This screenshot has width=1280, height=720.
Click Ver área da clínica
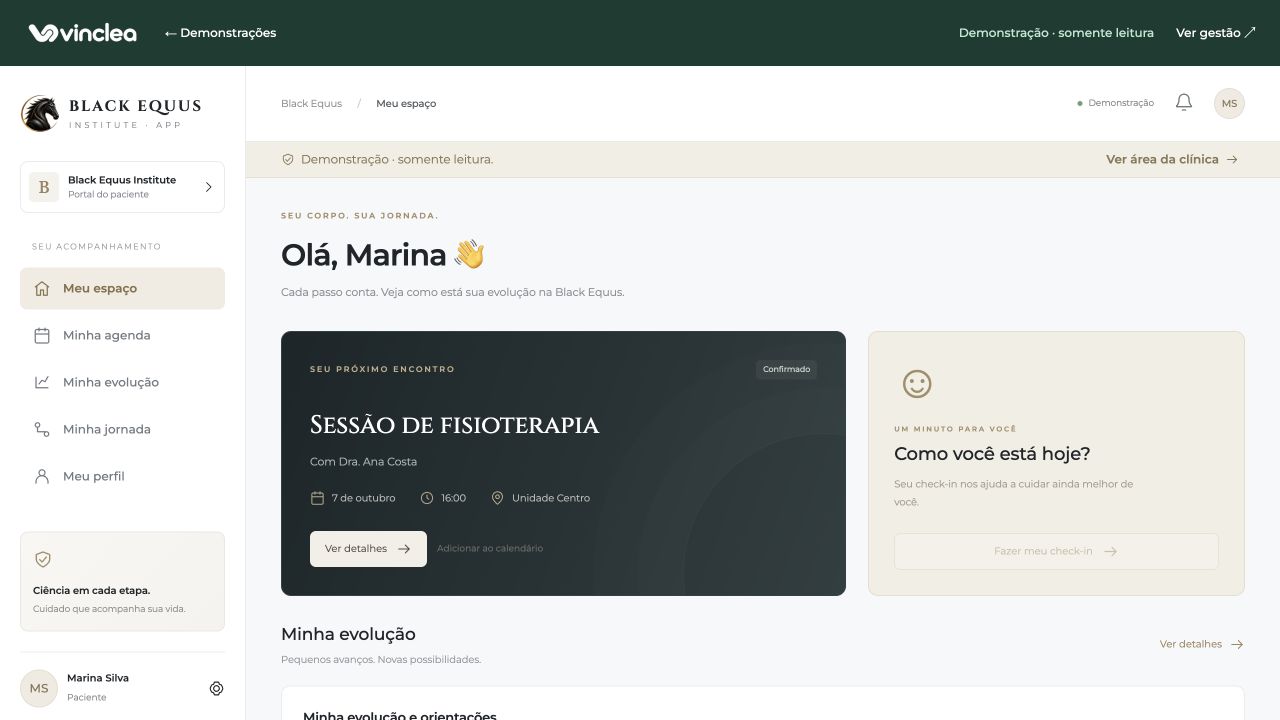coord(1172,159)
